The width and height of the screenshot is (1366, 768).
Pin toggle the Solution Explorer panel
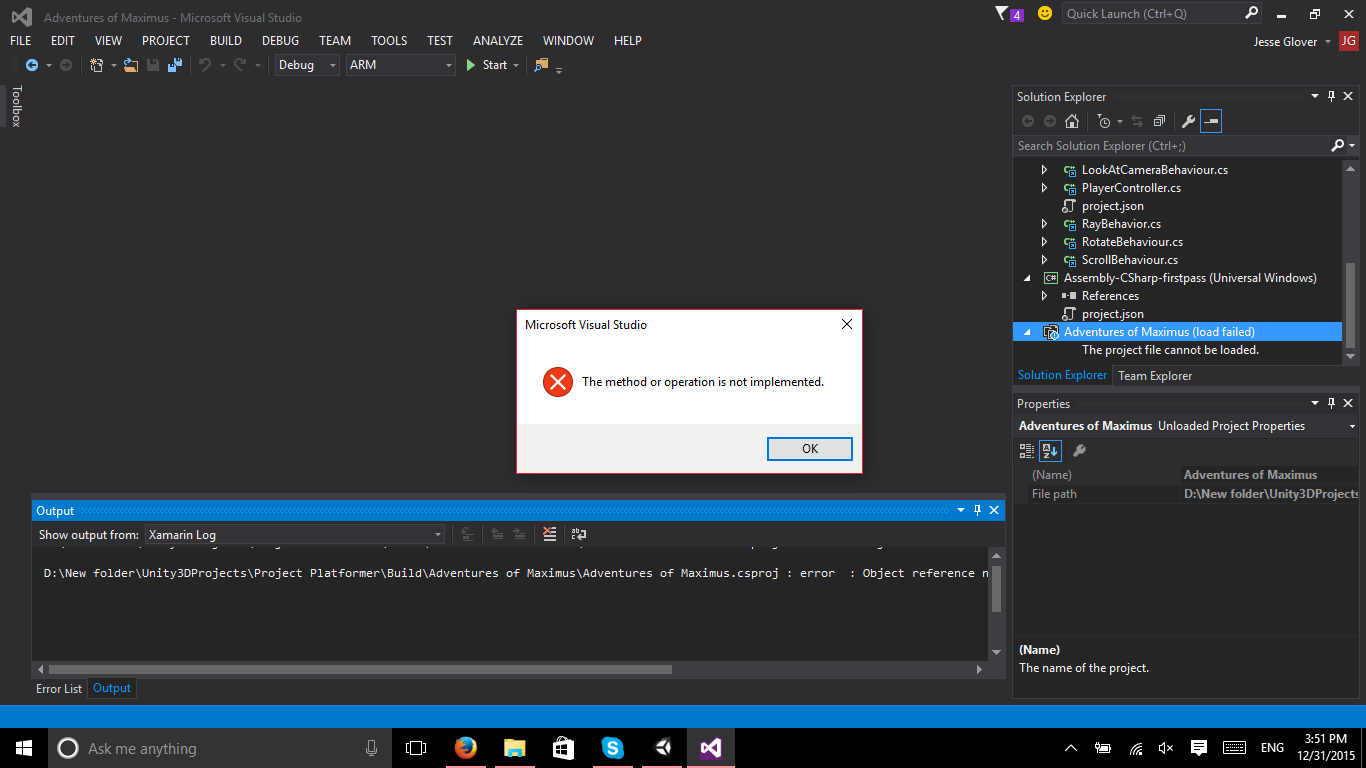[x=1332, y=97]
